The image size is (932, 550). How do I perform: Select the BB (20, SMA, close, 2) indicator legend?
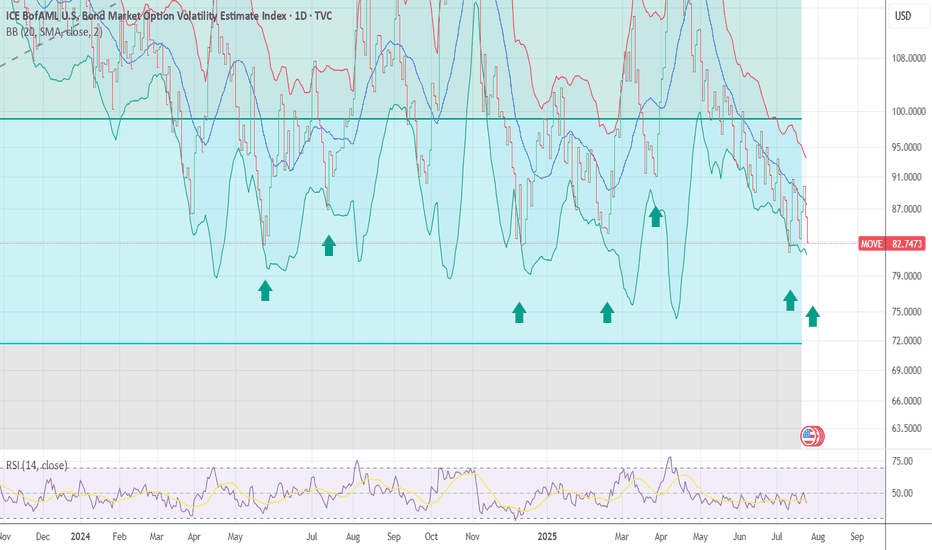(54, 32)
